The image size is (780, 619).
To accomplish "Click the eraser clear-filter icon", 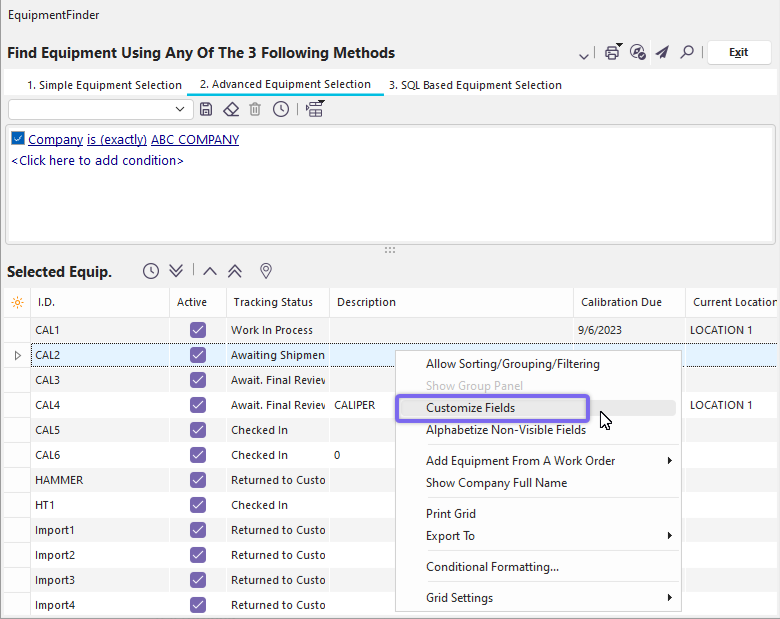I will [x=231, y=109].
